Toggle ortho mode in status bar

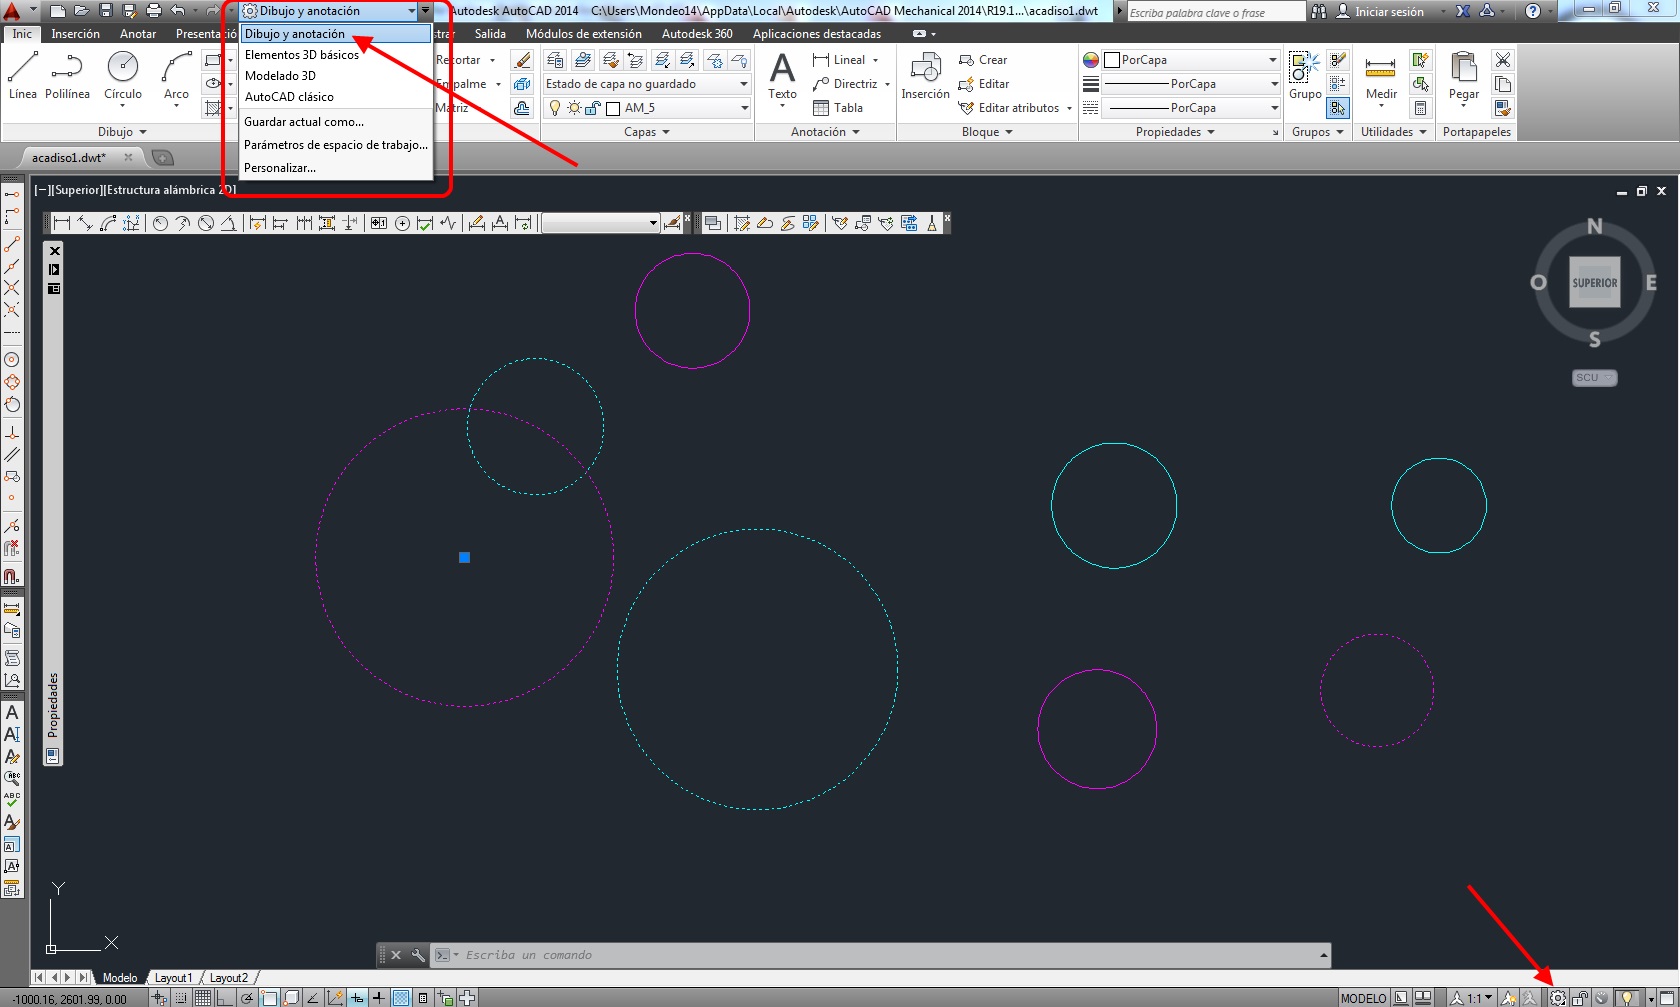point(225,998)
